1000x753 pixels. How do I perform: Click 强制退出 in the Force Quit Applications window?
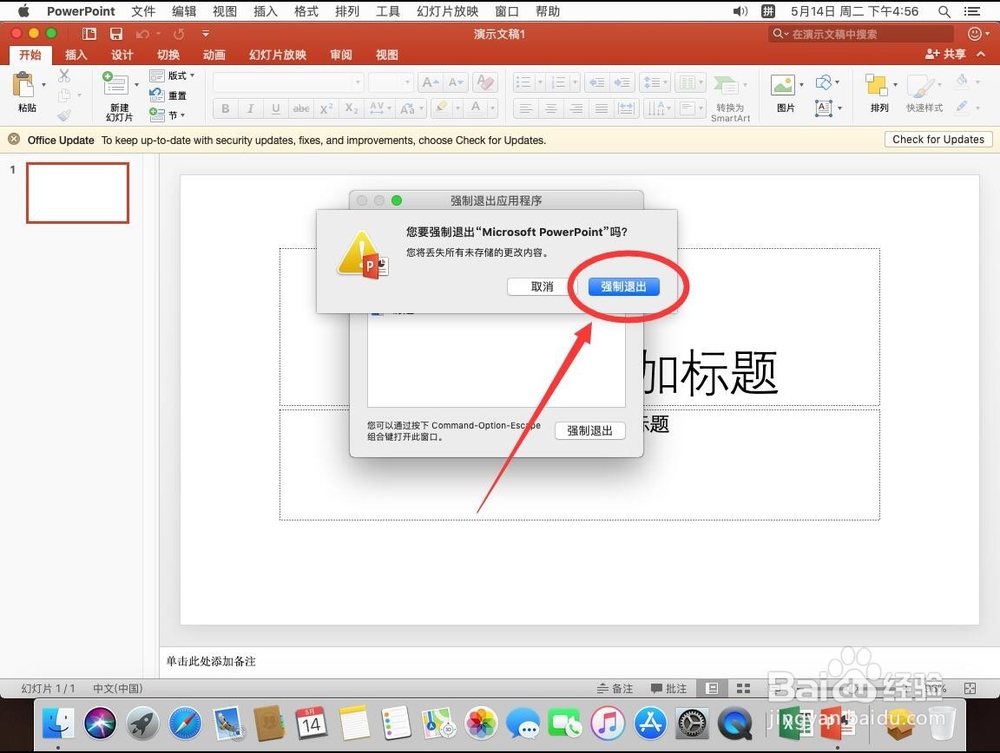coord(590,431)
